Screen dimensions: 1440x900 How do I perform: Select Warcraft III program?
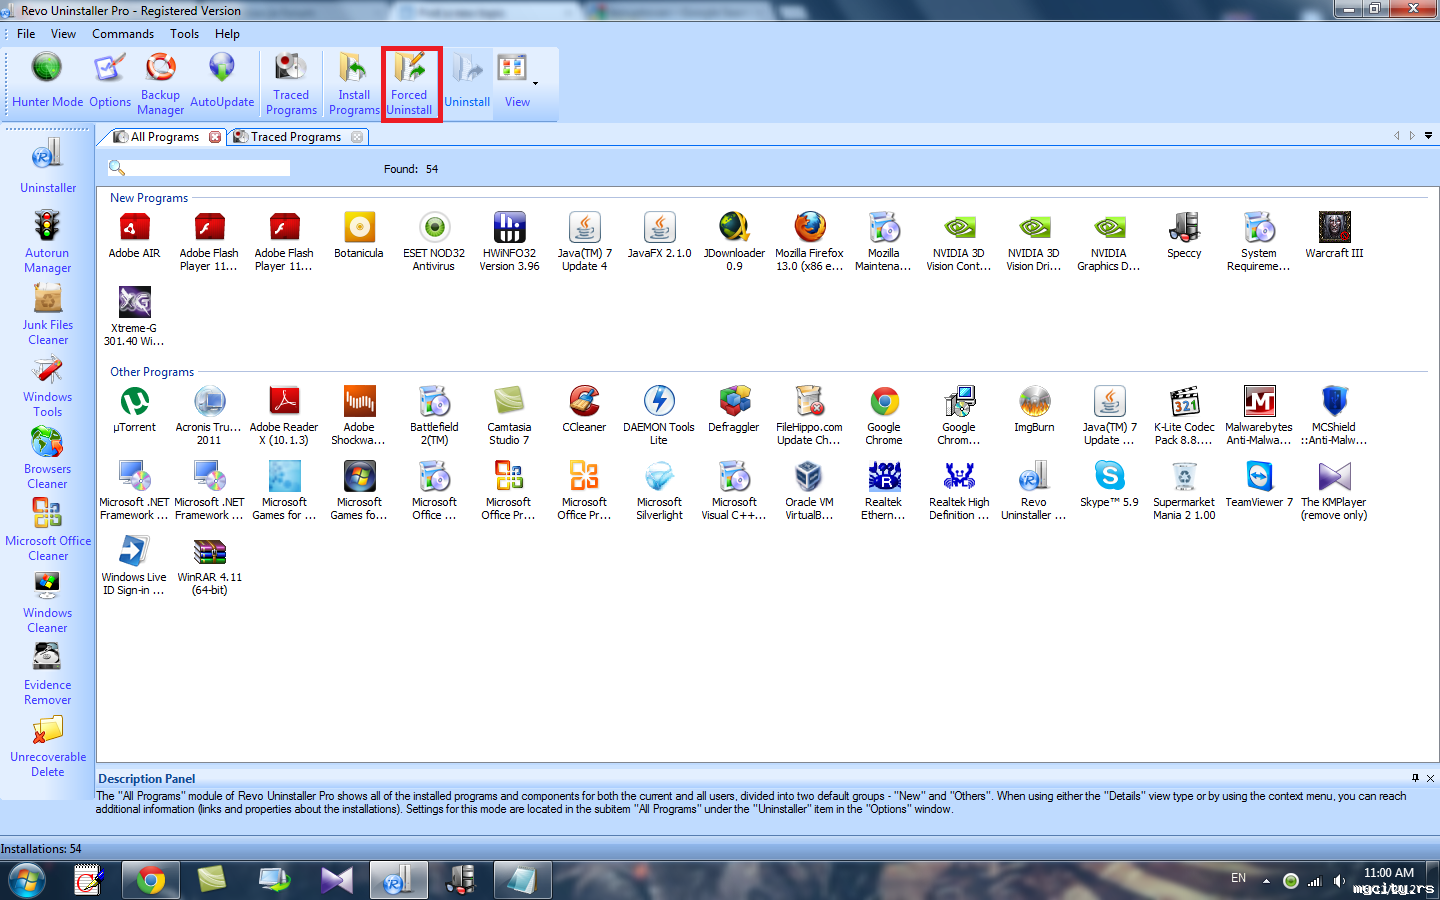1334,236
